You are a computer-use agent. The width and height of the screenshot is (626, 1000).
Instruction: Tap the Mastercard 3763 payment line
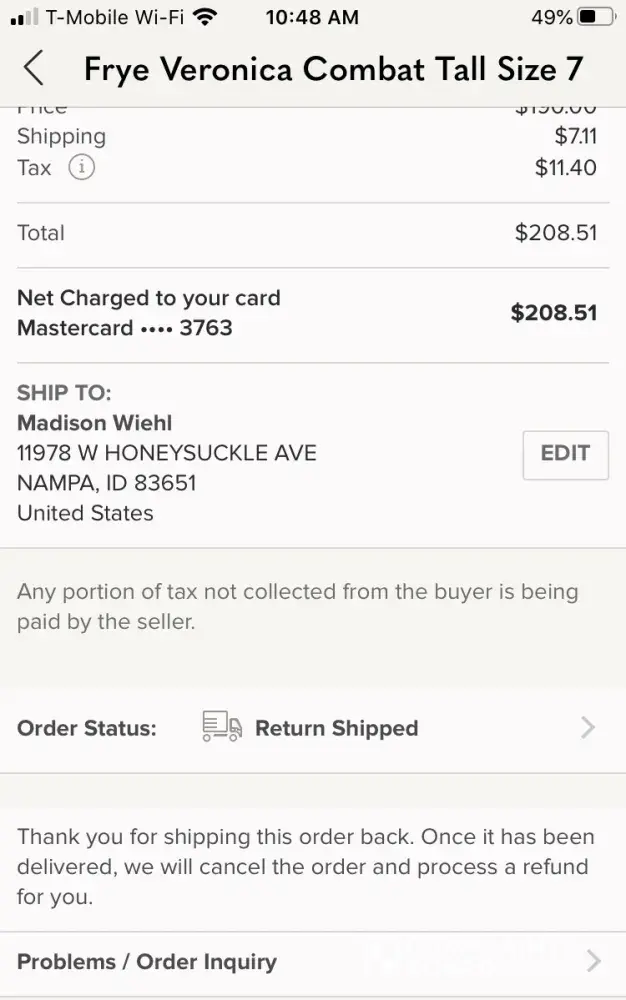[x=125, y=327]
